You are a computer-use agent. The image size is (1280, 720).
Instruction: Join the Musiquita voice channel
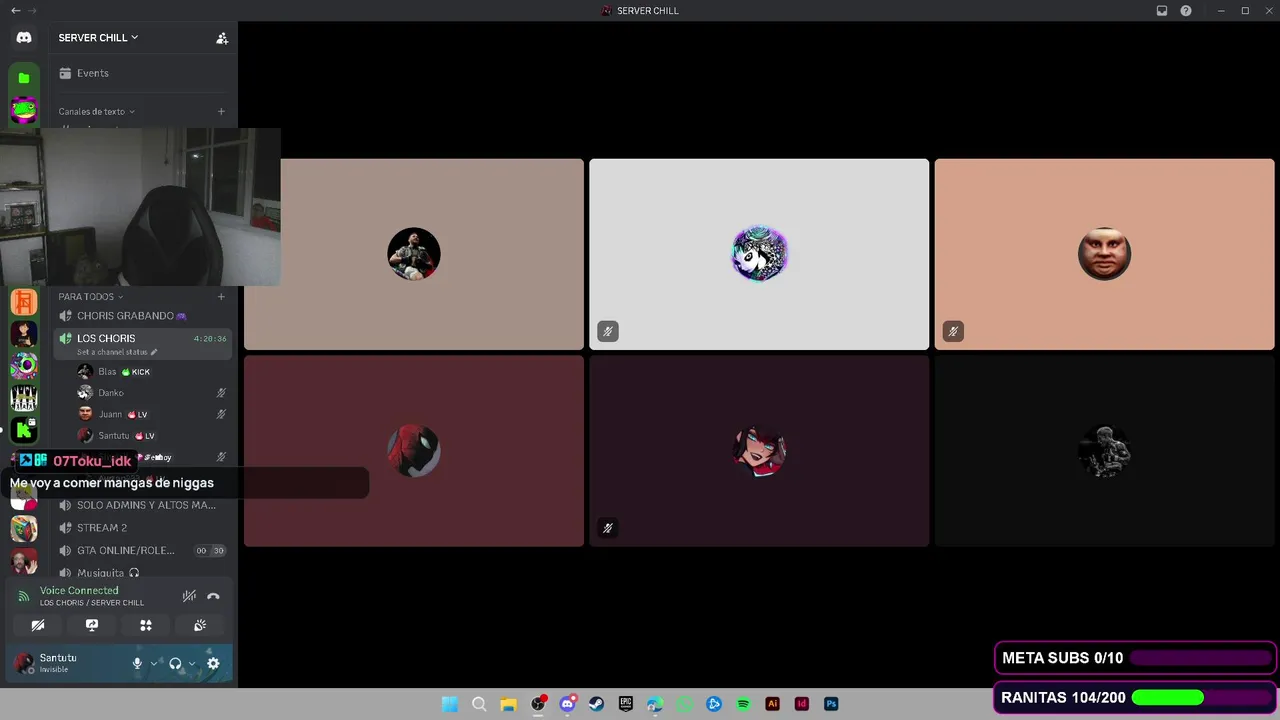click(143, 573)
